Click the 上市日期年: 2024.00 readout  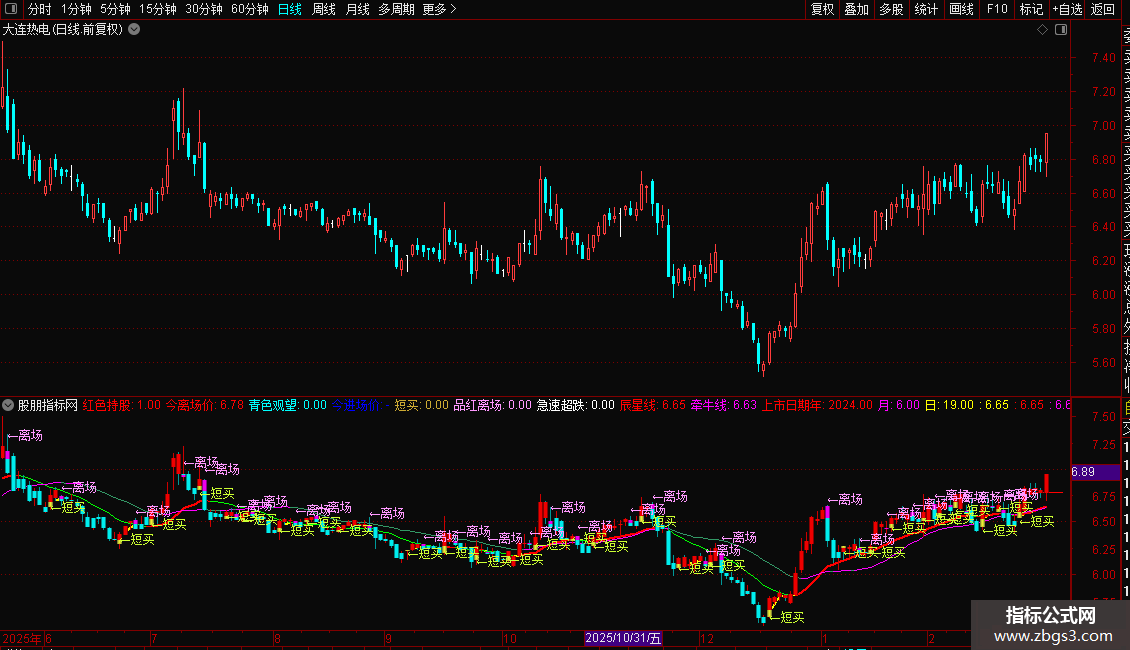(817, 405)
